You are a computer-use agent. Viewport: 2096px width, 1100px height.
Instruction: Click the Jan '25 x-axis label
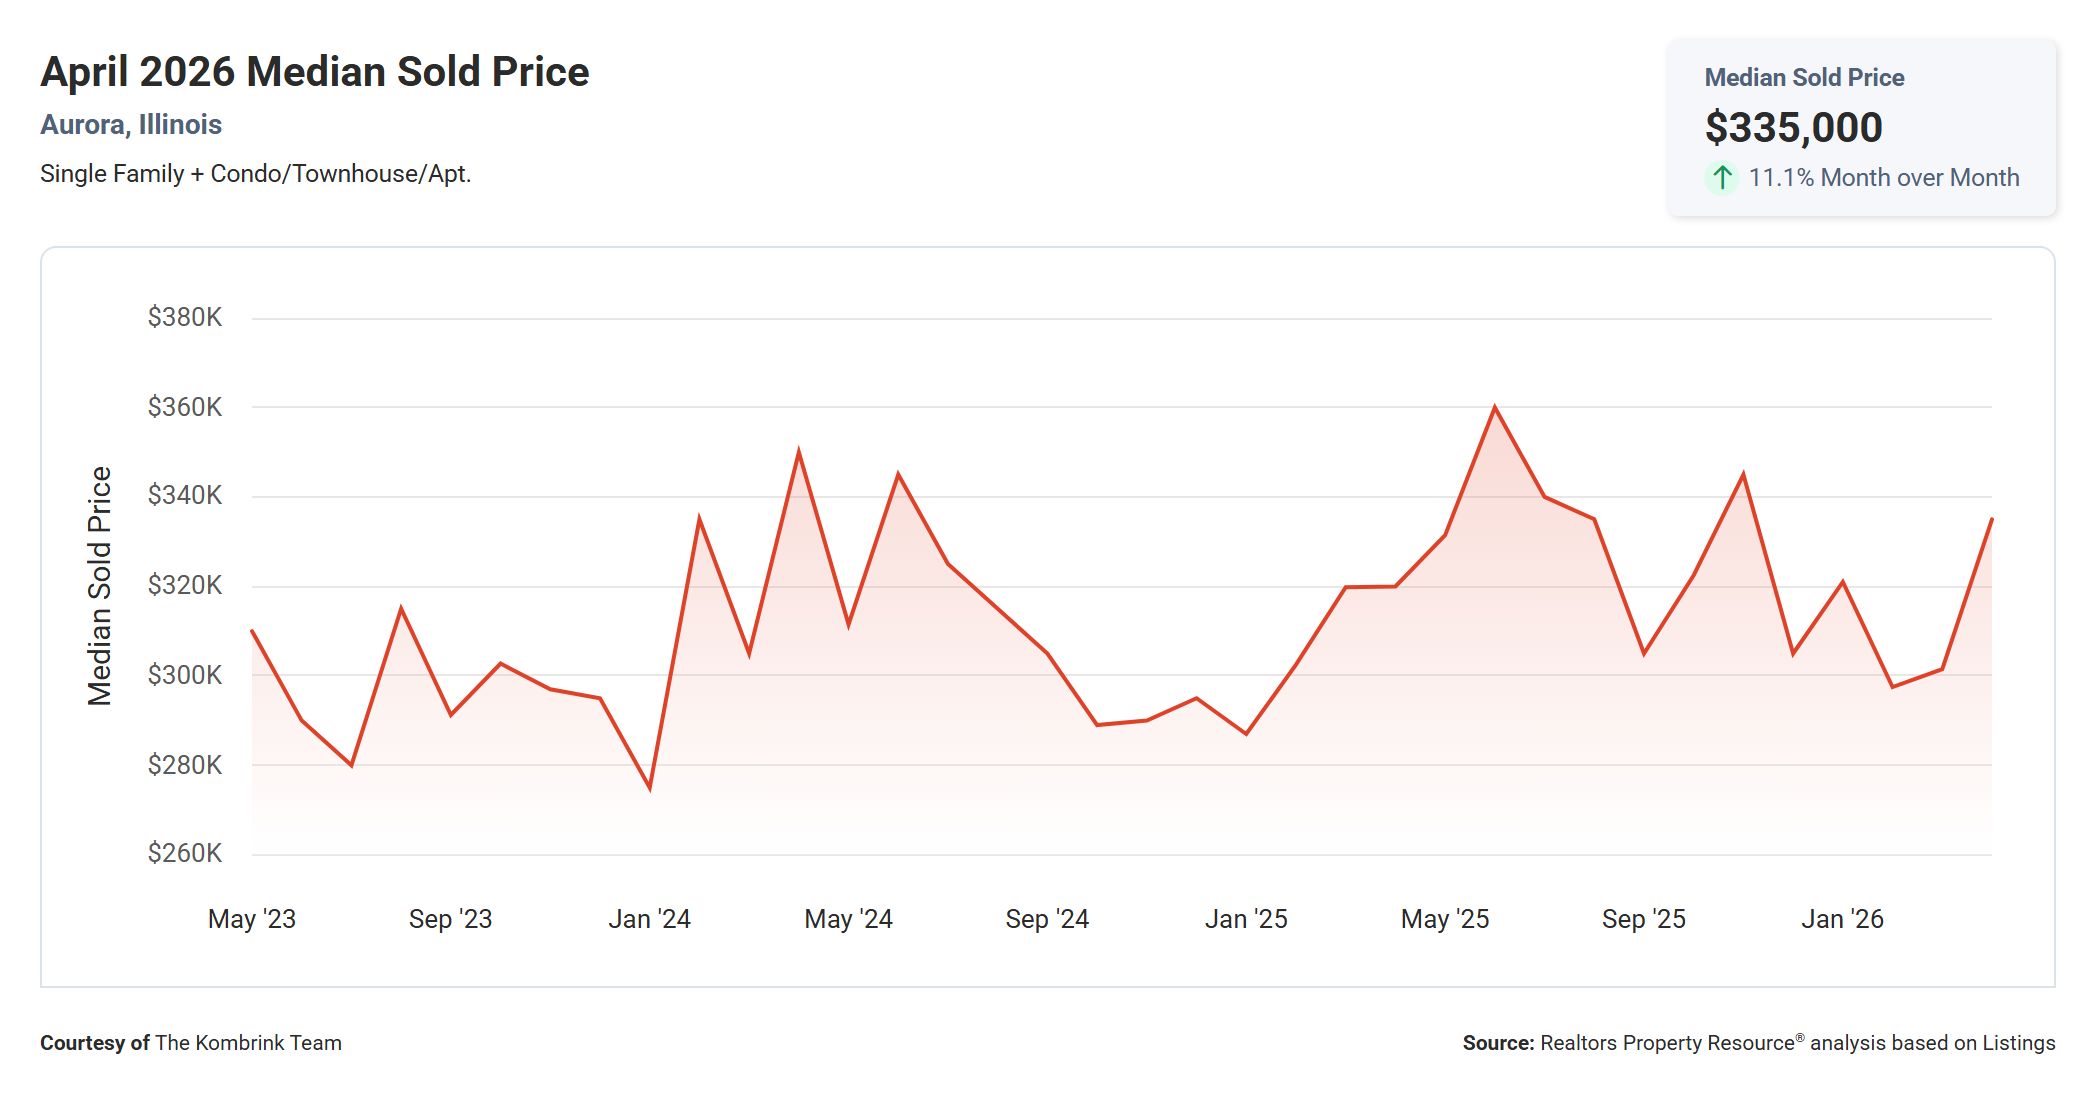pos(1246,919)
